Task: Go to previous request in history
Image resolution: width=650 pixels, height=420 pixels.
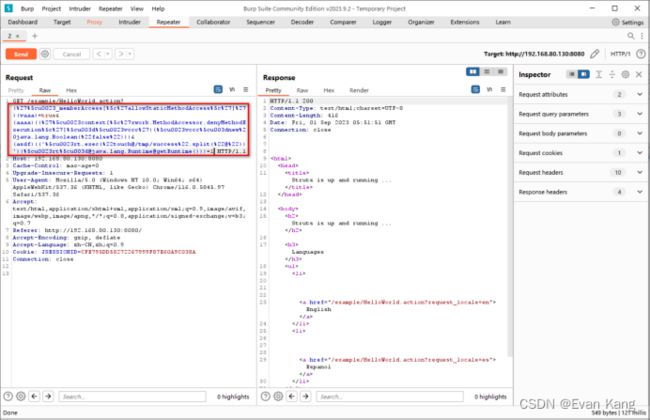Action: coord(99,54)
